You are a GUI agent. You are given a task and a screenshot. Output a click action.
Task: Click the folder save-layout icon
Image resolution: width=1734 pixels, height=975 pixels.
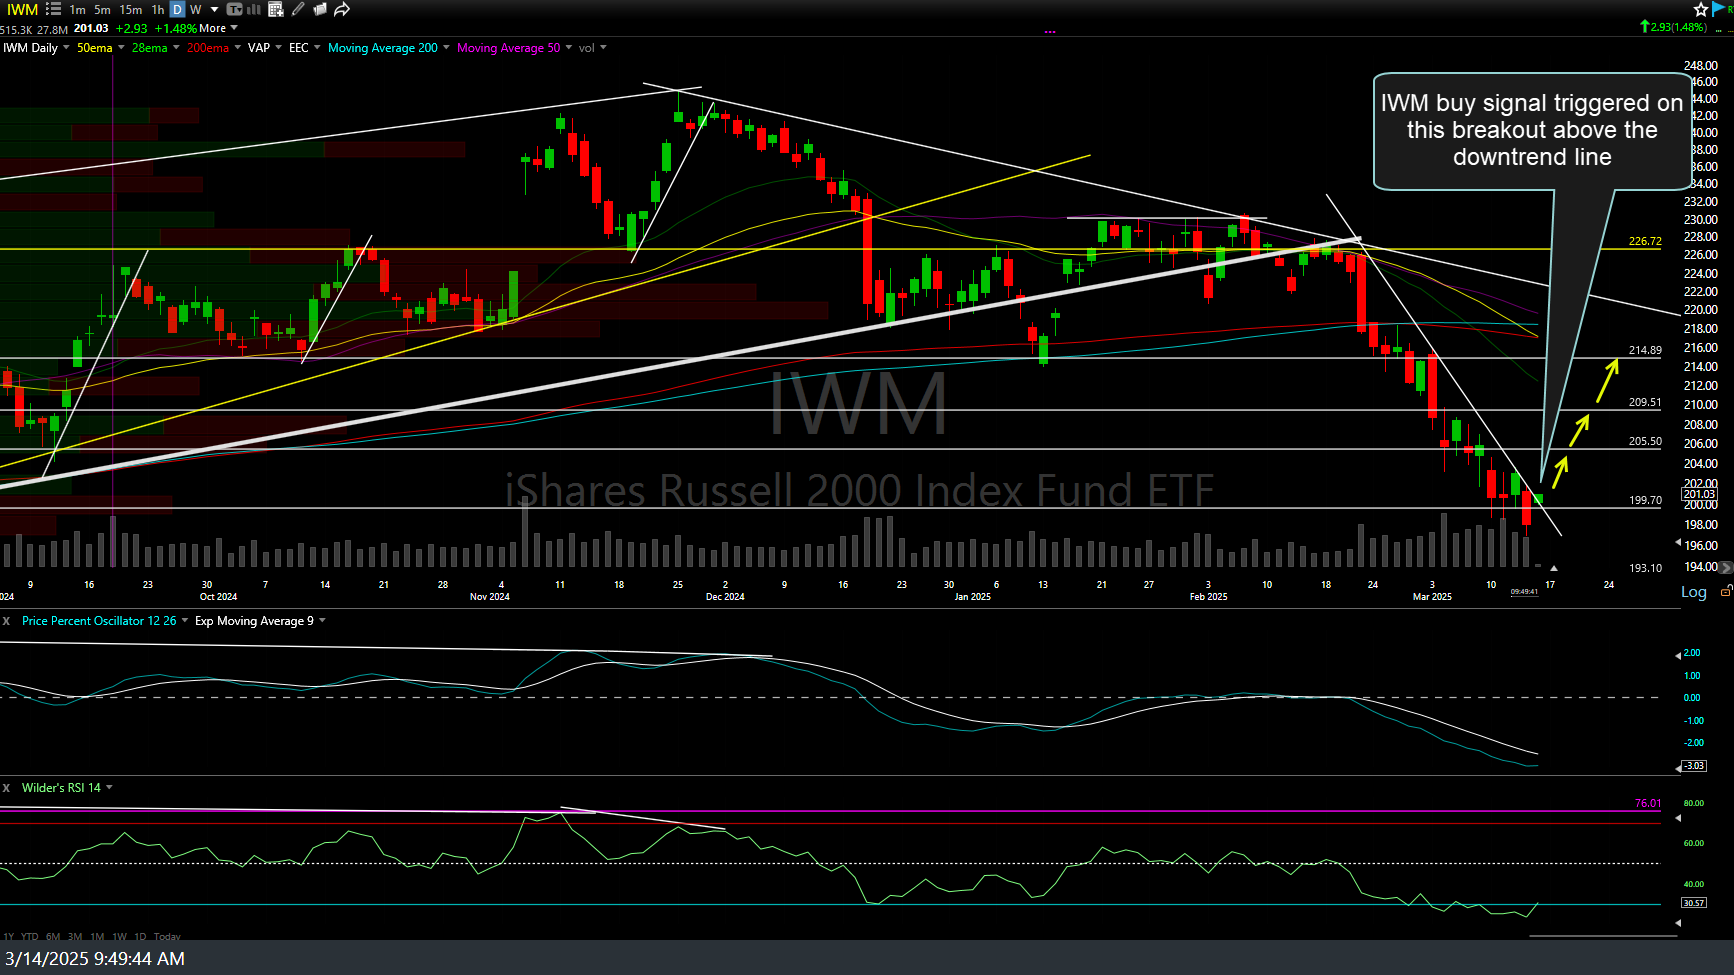320,9
